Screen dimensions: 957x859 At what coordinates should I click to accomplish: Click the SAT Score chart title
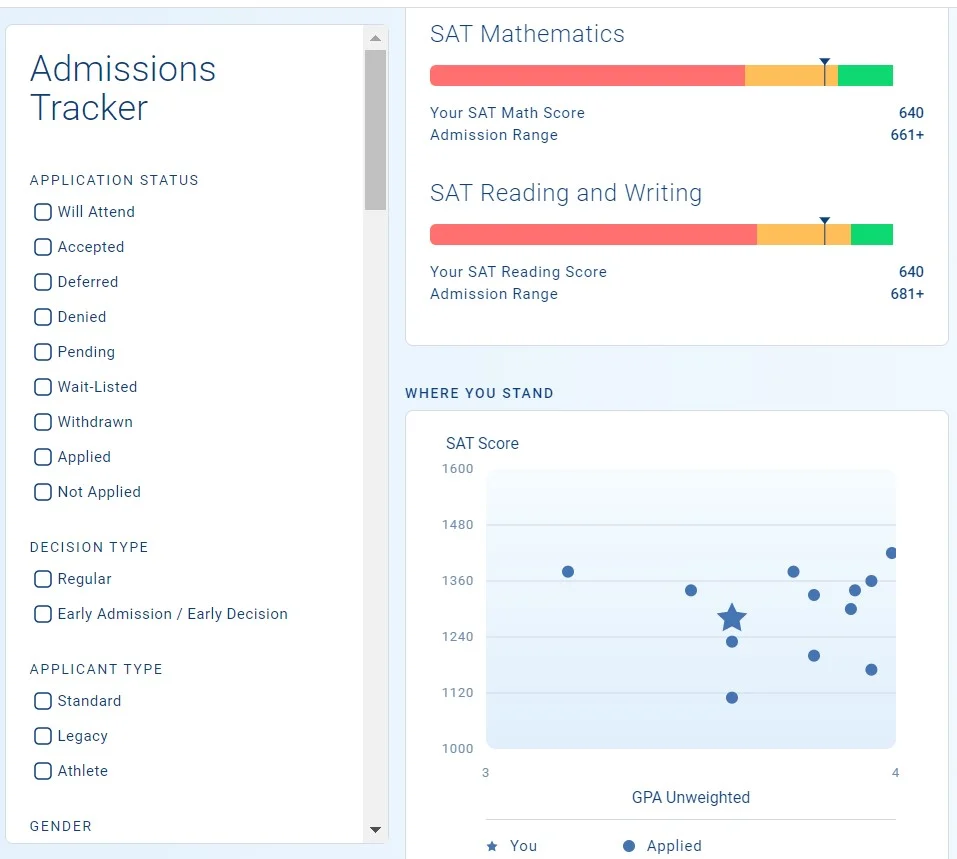(x=482, y=443)
